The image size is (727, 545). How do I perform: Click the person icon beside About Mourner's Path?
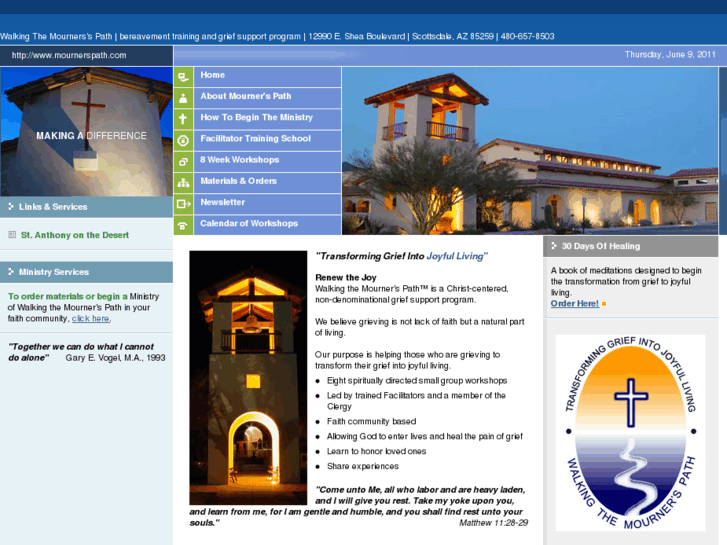(x=184, y=98)
